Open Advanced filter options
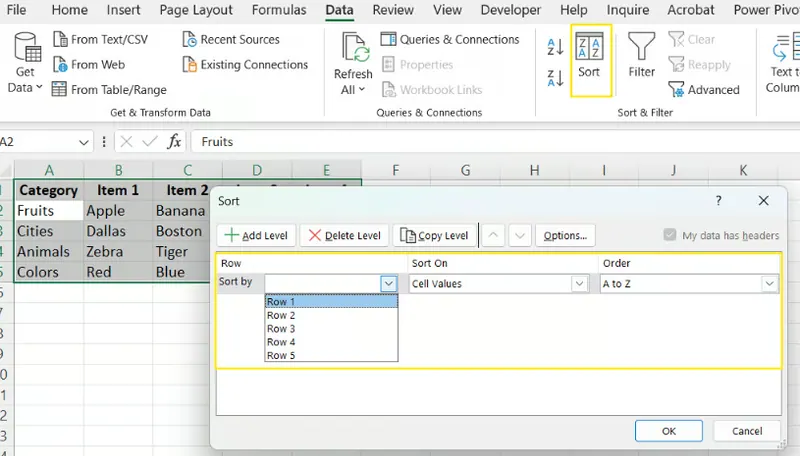This screenshot has height=456, width=800. click(703, 90)
